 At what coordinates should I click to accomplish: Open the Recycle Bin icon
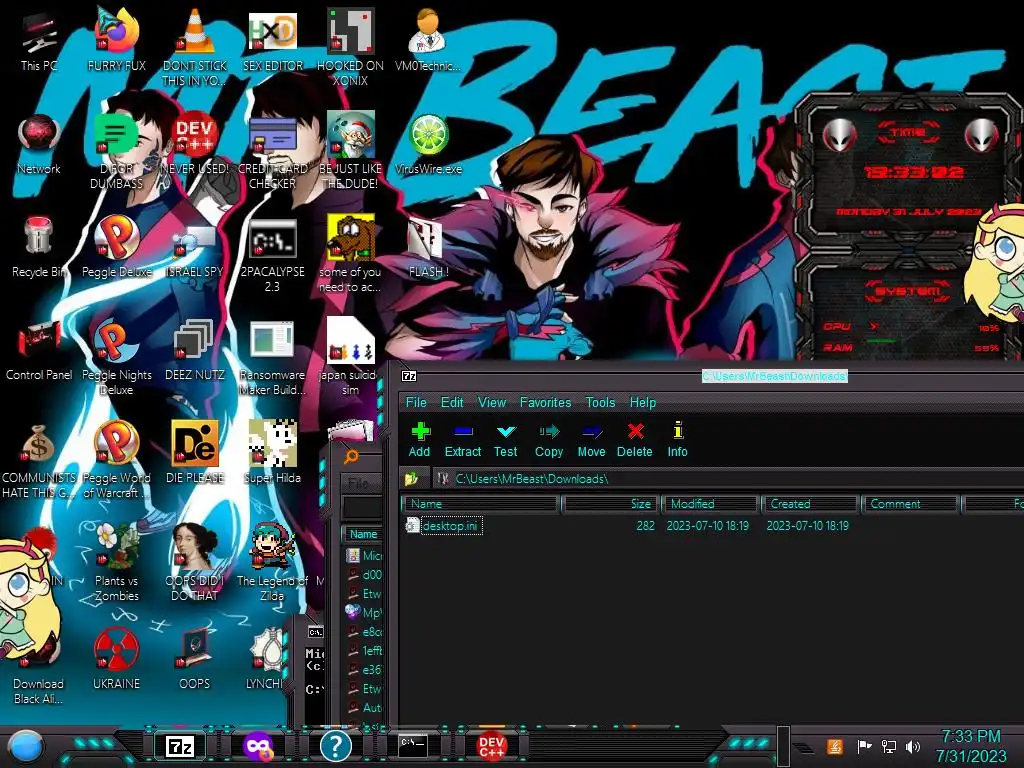[x=39, y=247]
